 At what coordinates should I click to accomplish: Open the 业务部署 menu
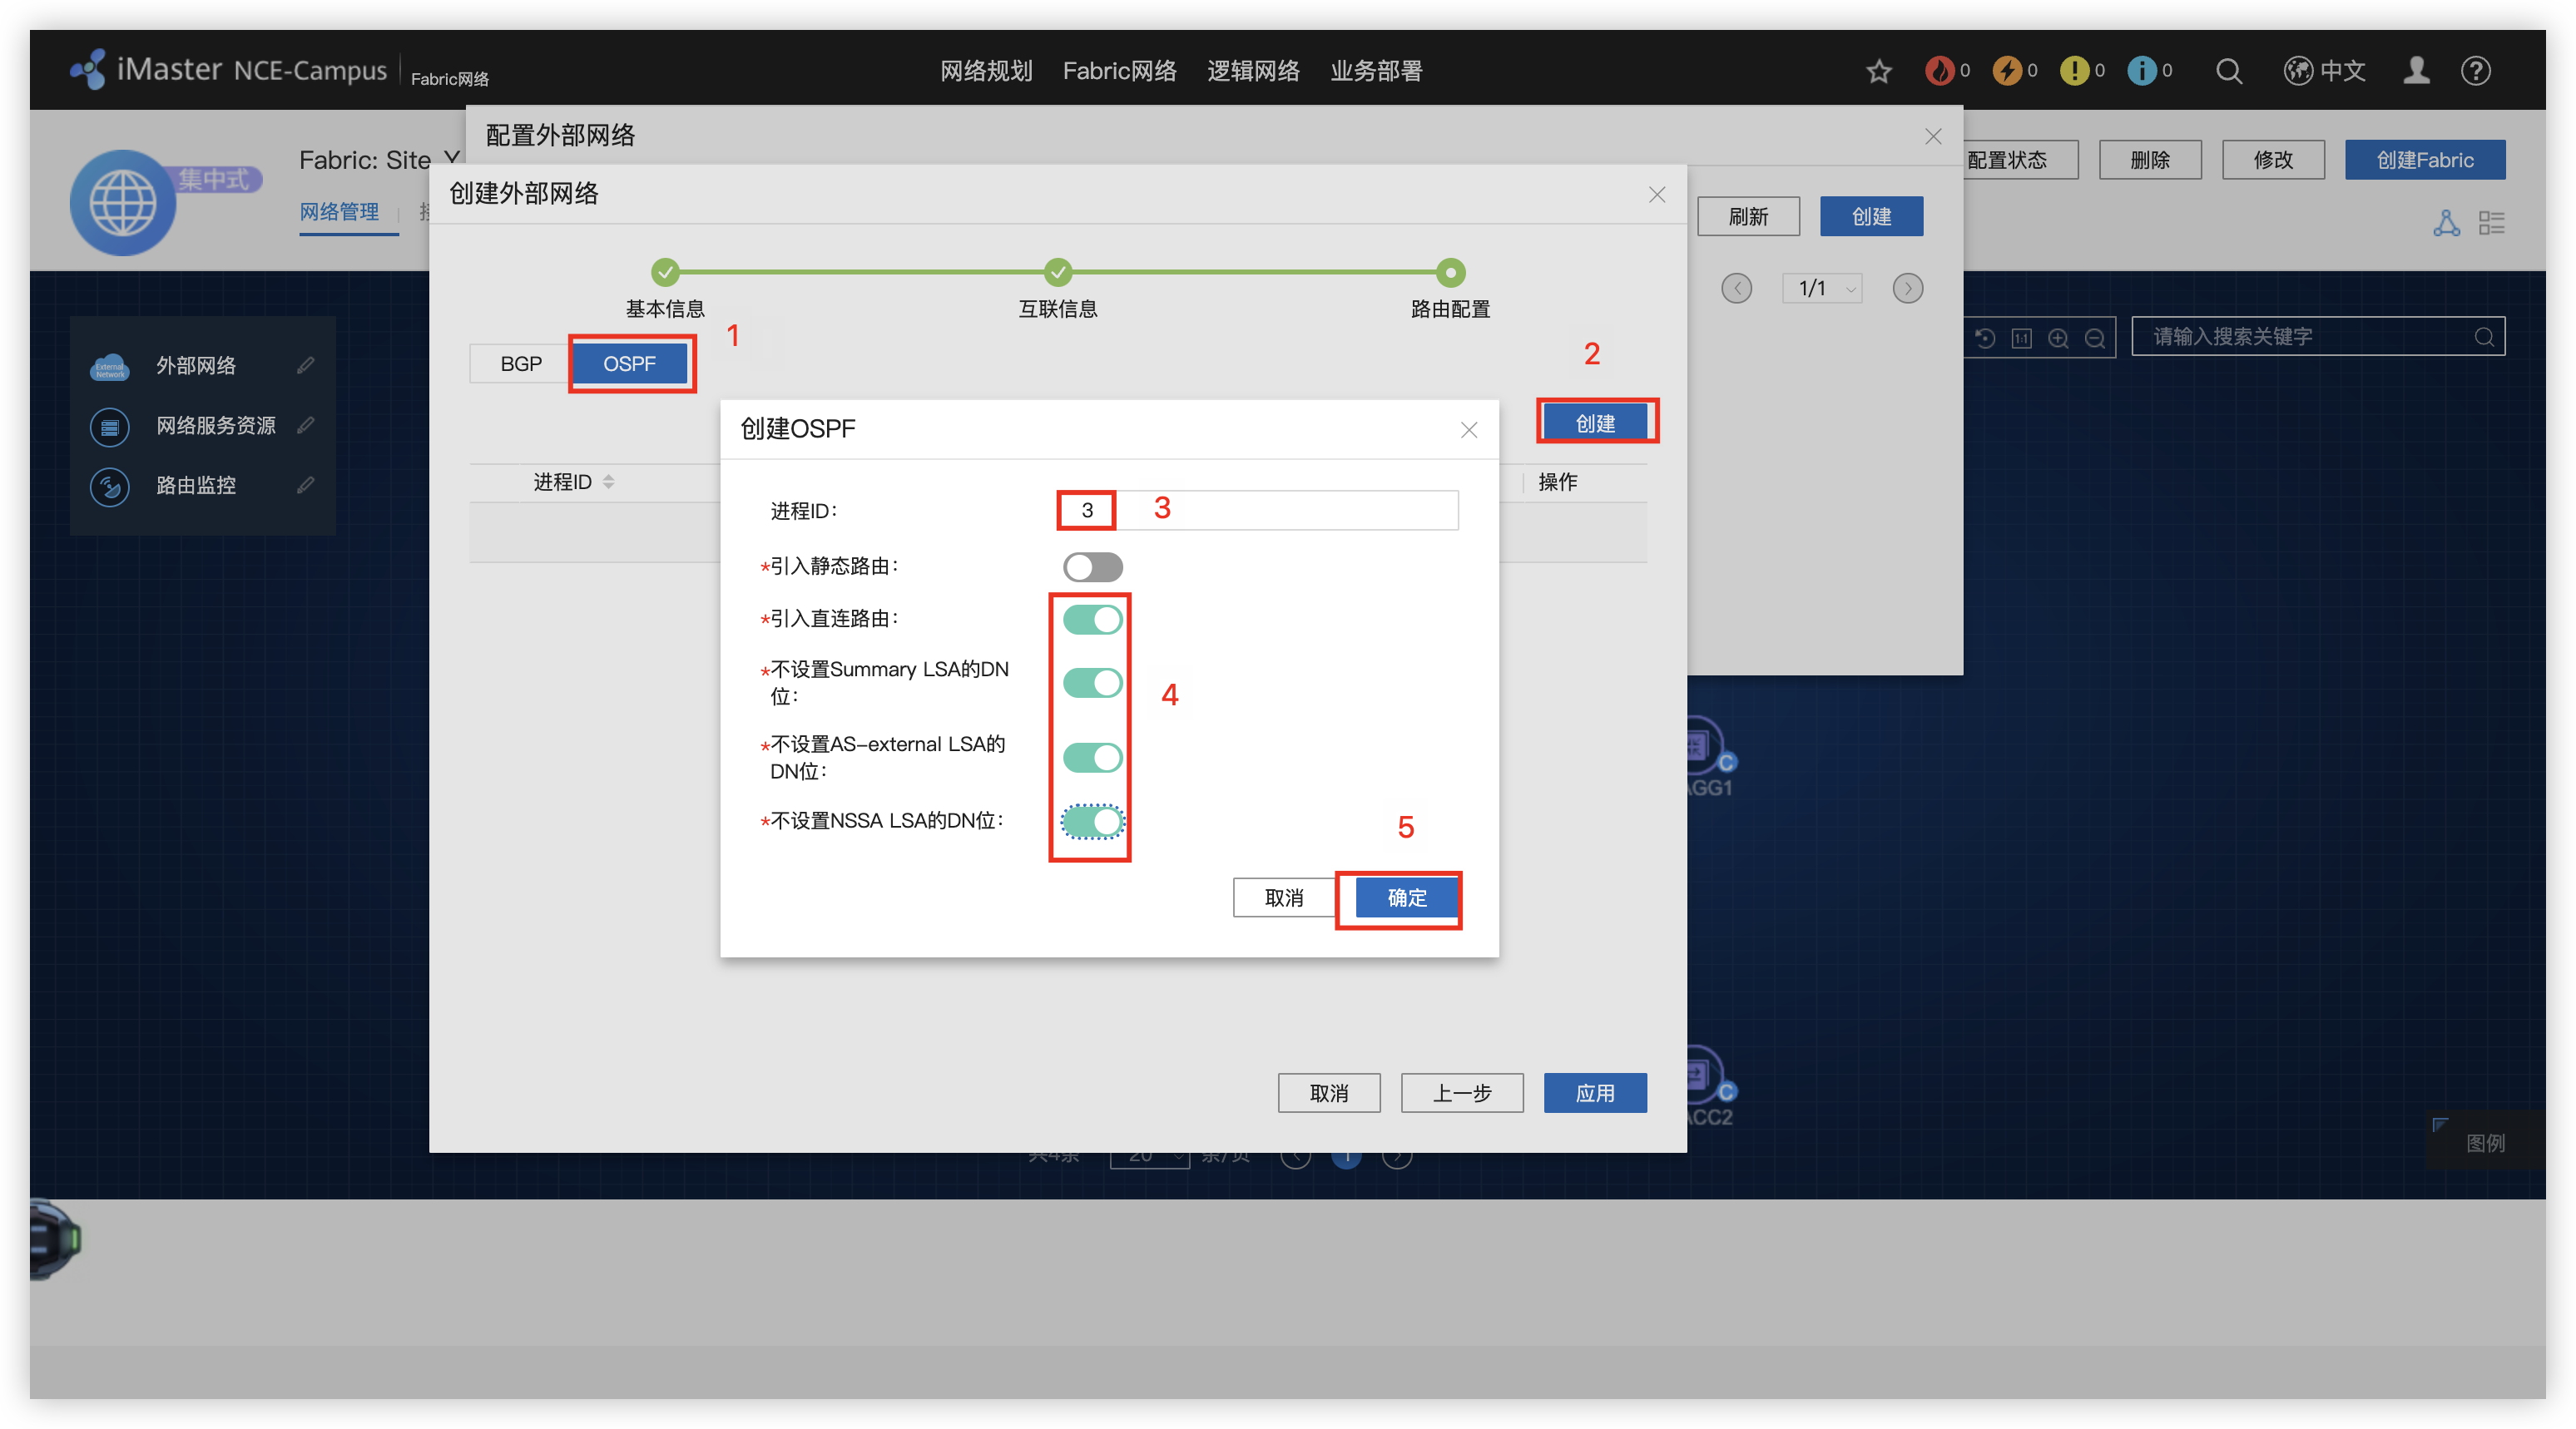coord(1376,71)
